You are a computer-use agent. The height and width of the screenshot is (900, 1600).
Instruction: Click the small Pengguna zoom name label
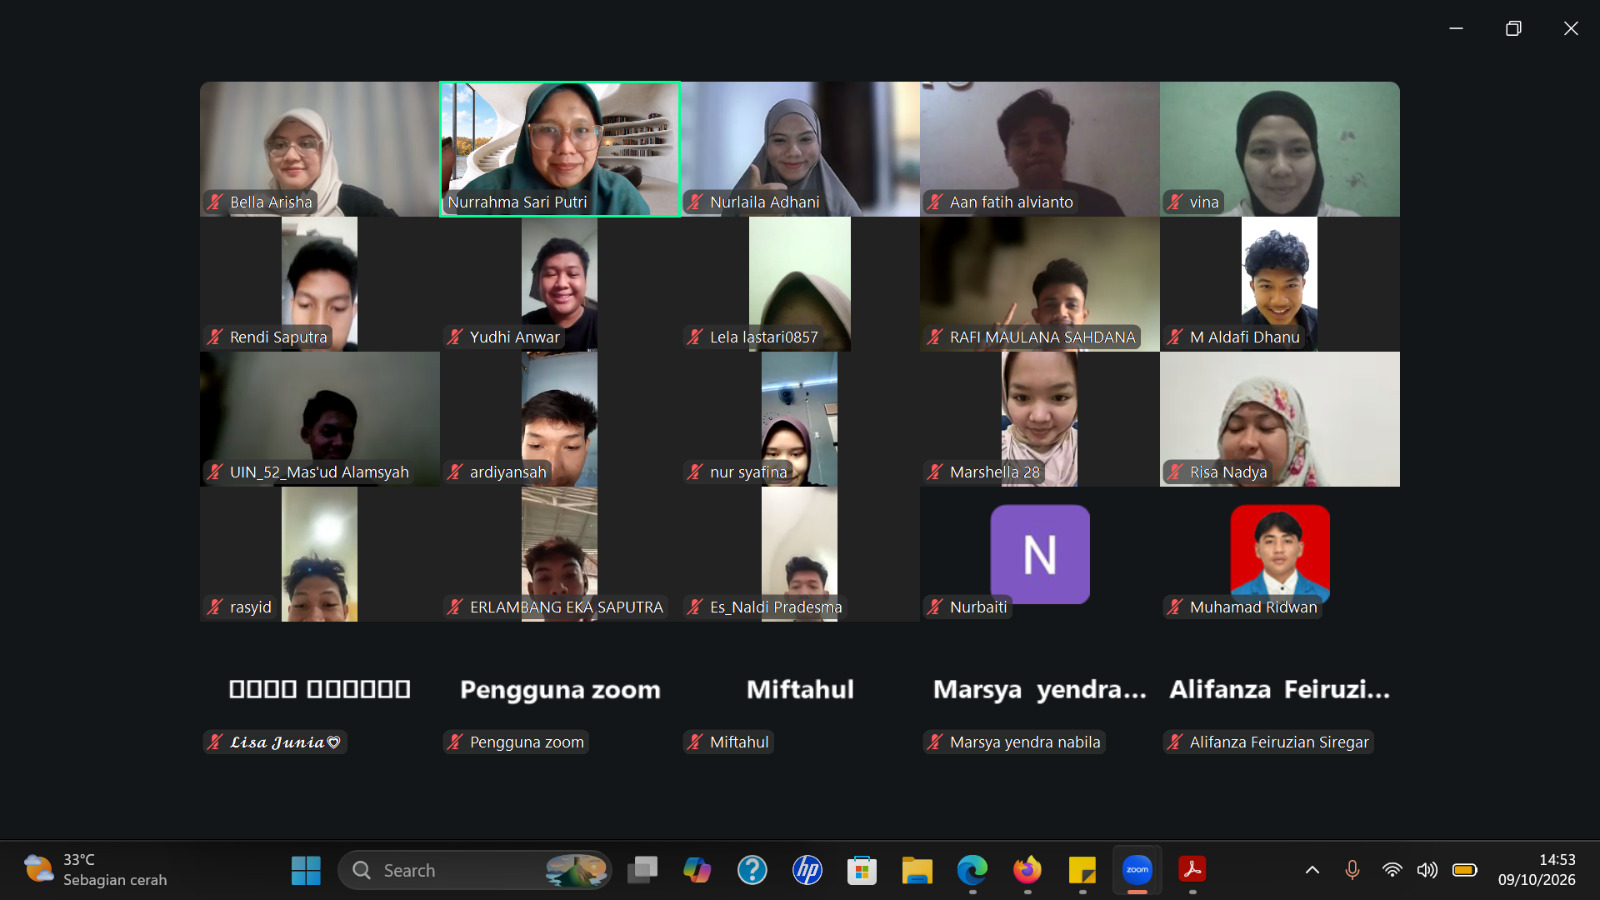click(x=527, y=742)
